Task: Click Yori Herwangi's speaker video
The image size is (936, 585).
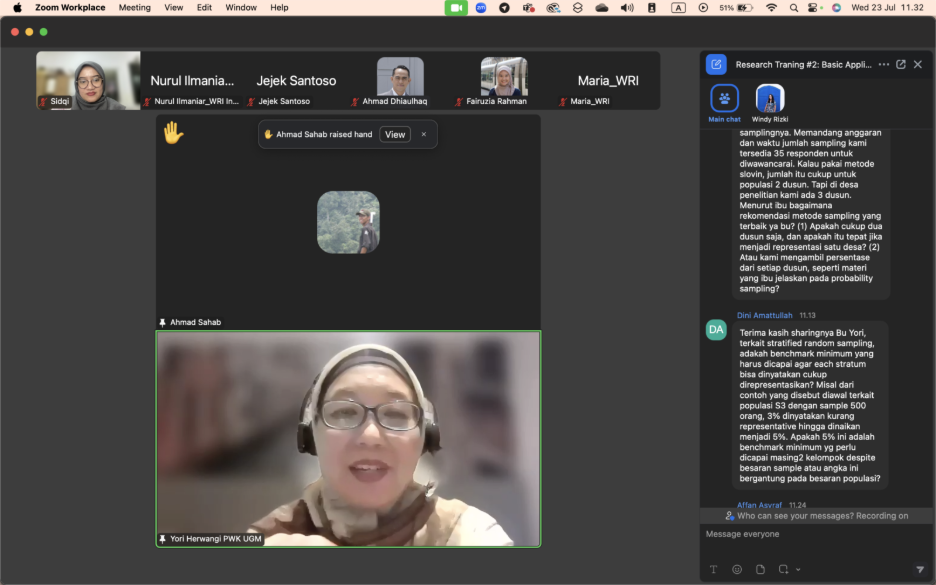Action: coord(349,439)
